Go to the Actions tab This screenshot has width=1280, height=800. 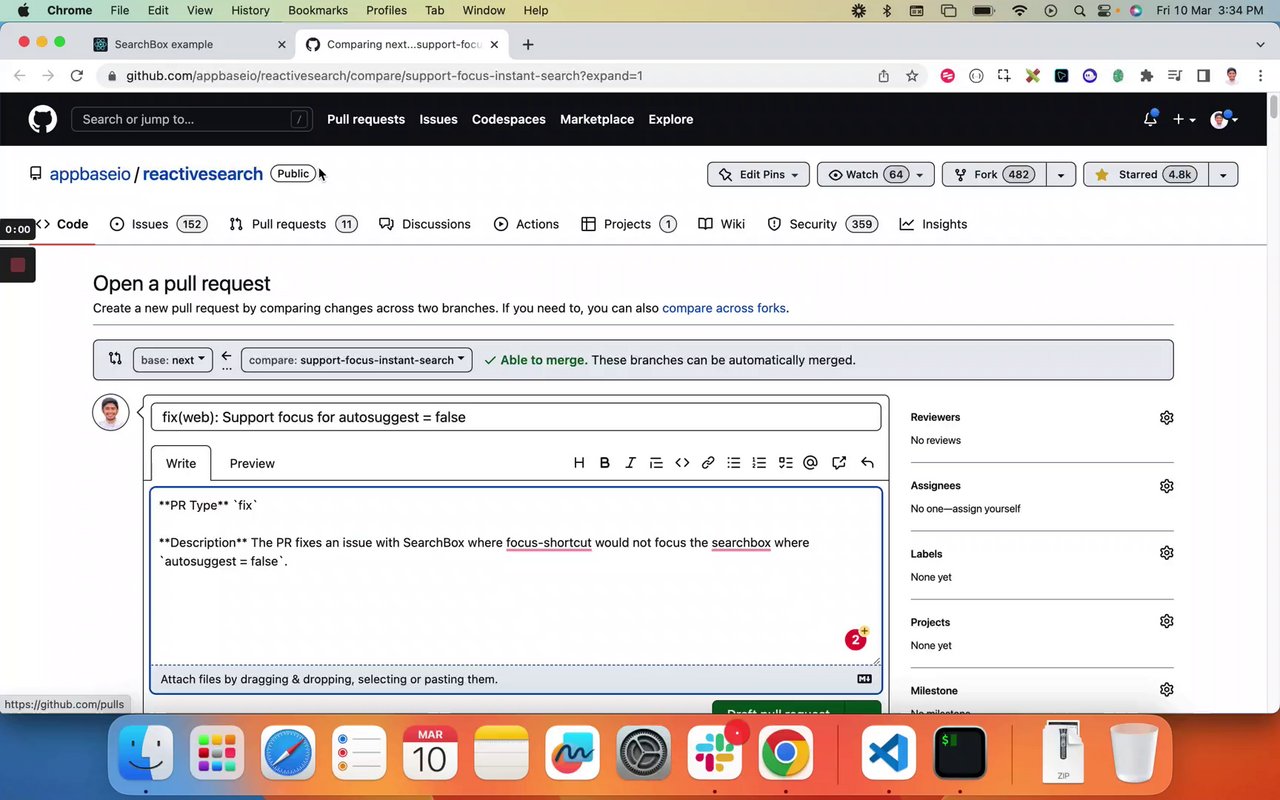pos(526,224)
